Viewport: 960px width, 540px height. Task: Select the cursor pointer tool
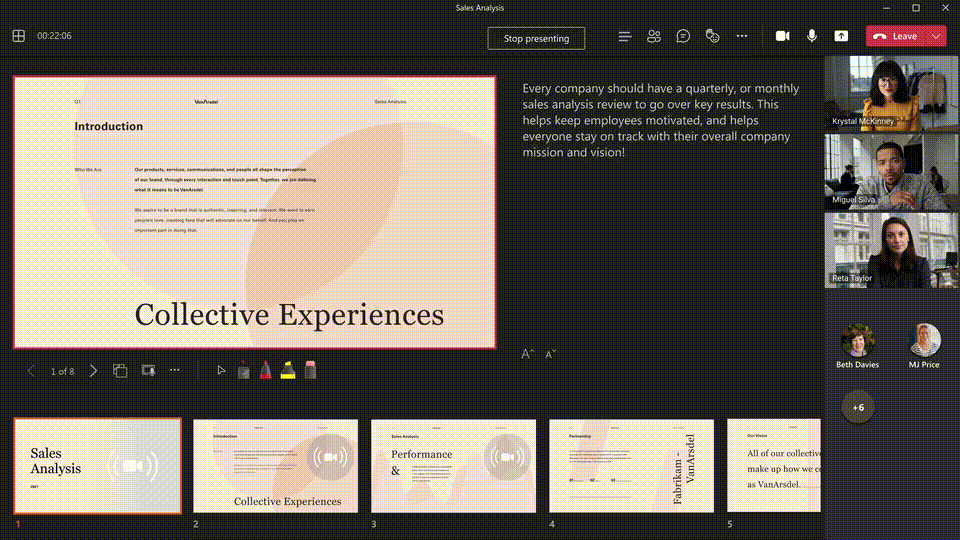[x=221, y=370]
